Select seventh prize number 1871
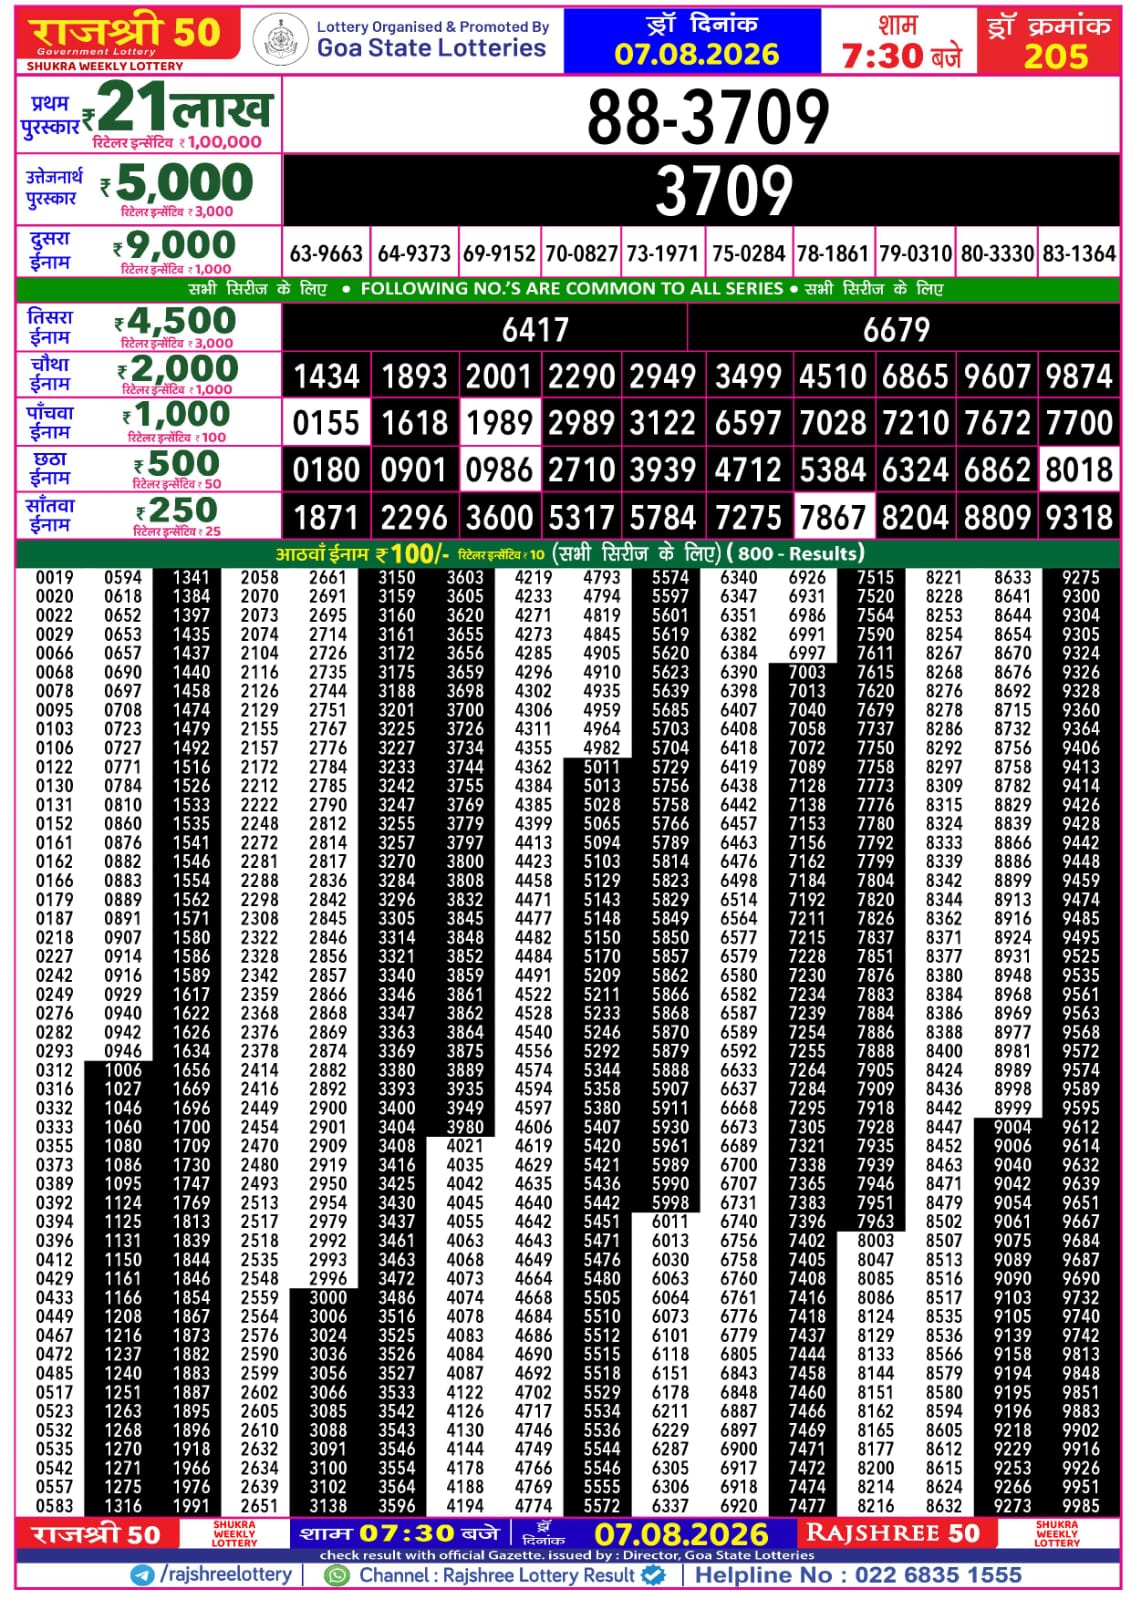1131x1599 pixels. click(x=326, y=517)
